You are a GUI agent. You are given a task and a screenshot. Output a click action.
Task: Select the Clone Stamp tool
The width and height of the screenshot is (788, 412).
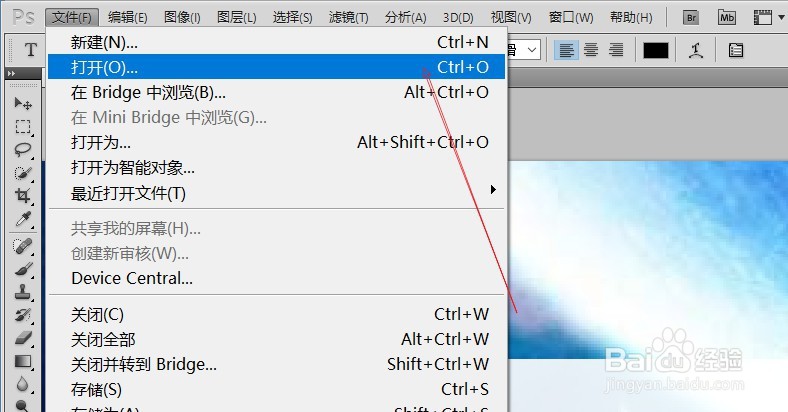click(x=23, y=292)
